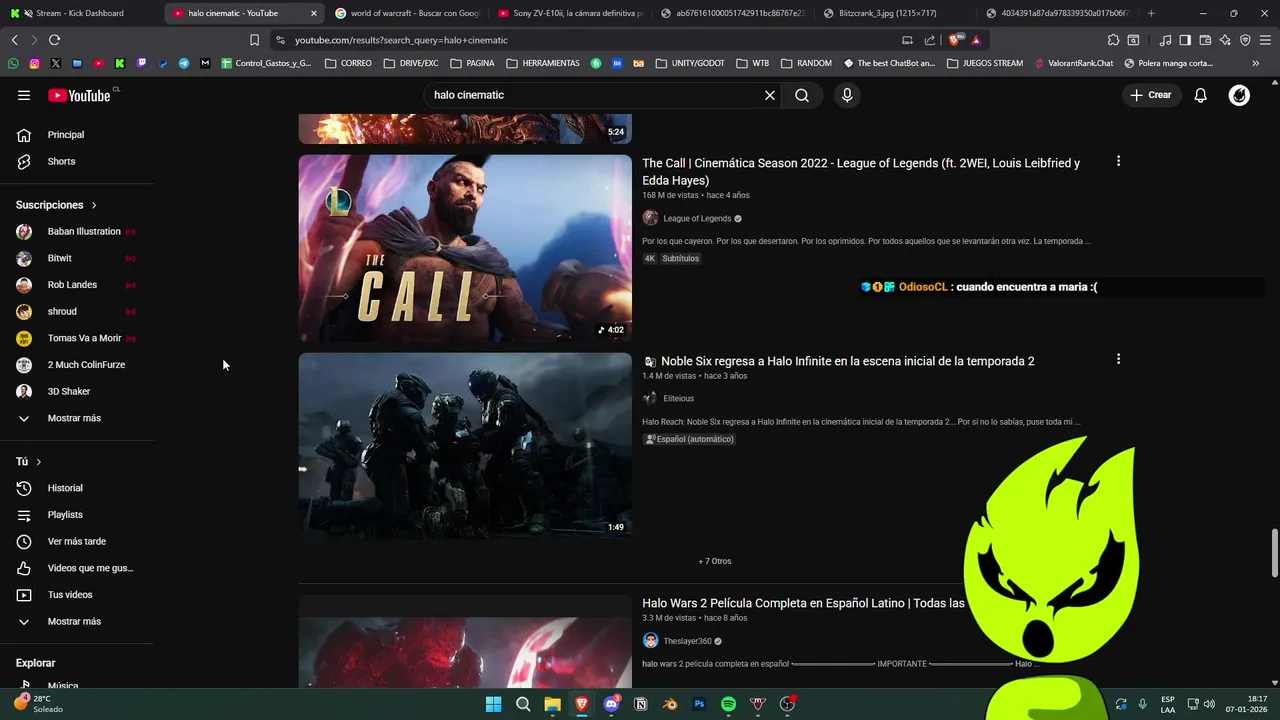Switch to Blitzcrank_3.jpg tab
1280x720 pixels.
pyautogui.click(x=896, y=13)
